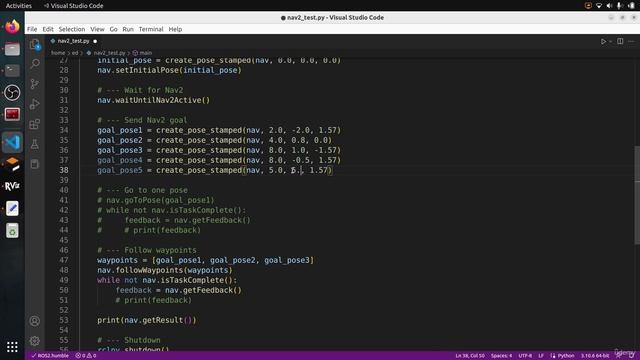Change end of line via LF item
Screen dimensions: 640x360
point(541,356)
